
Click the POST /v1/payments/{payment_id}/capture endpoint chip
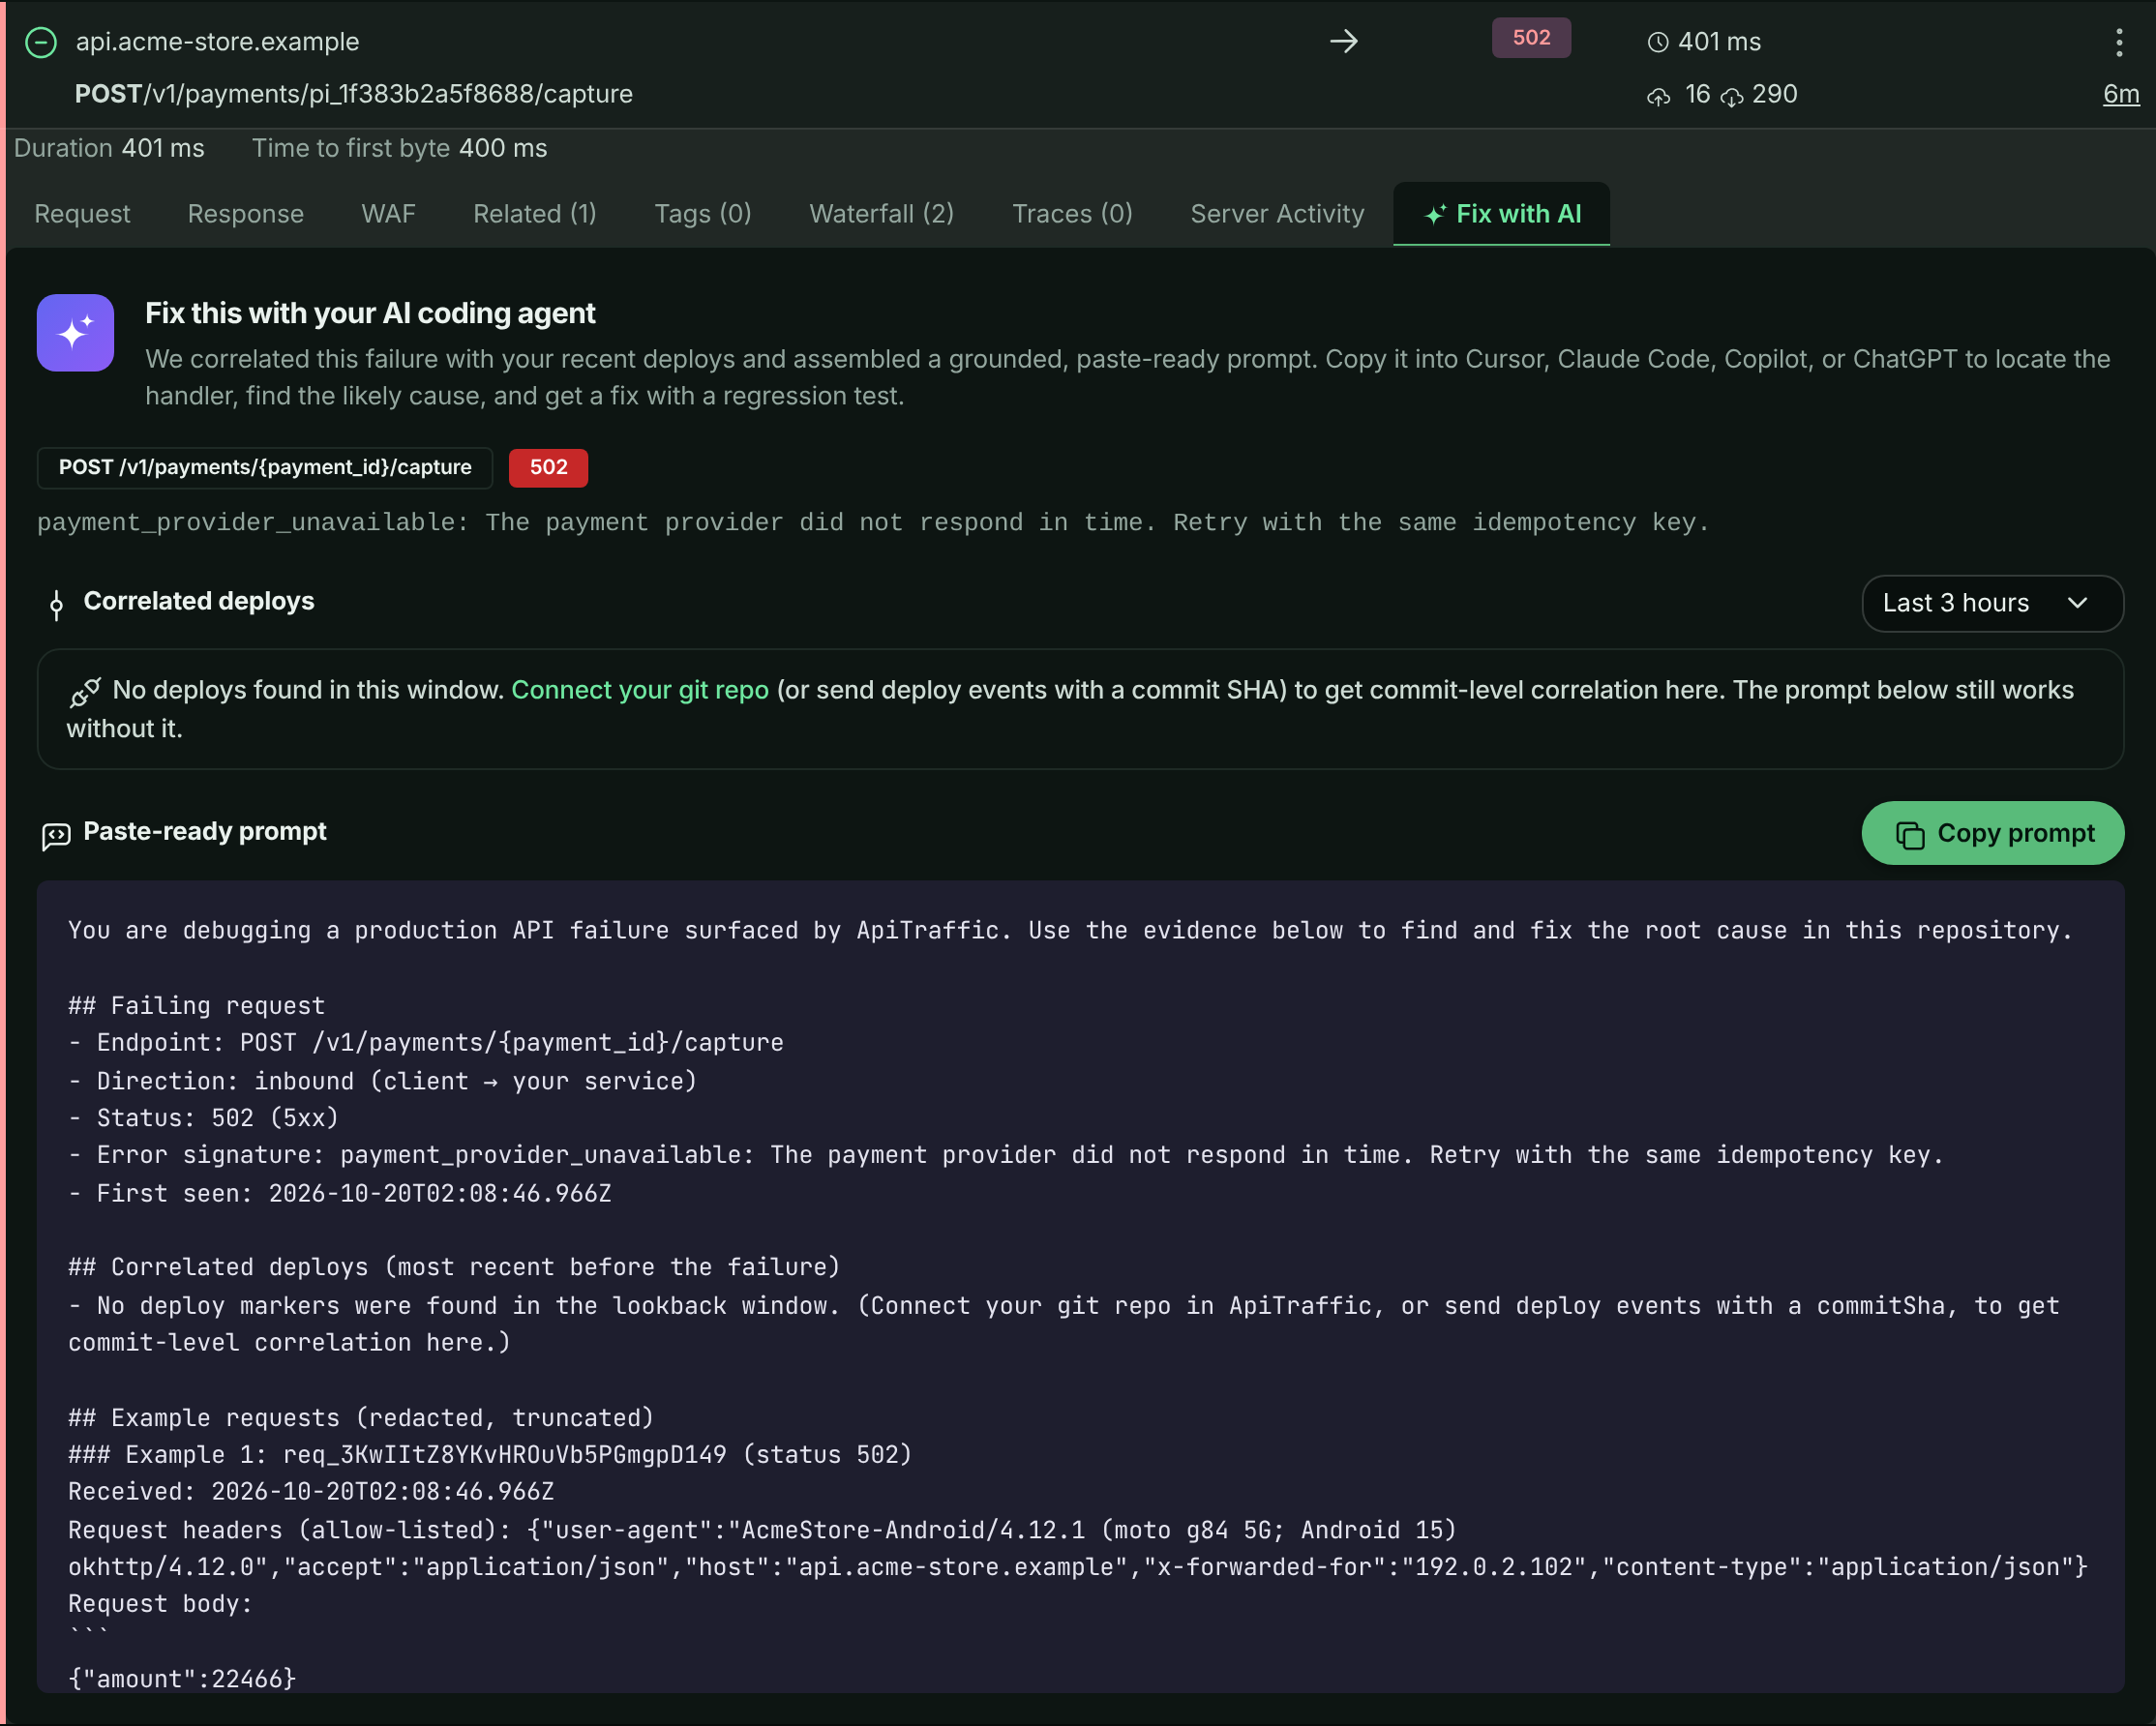click(265, 468)
